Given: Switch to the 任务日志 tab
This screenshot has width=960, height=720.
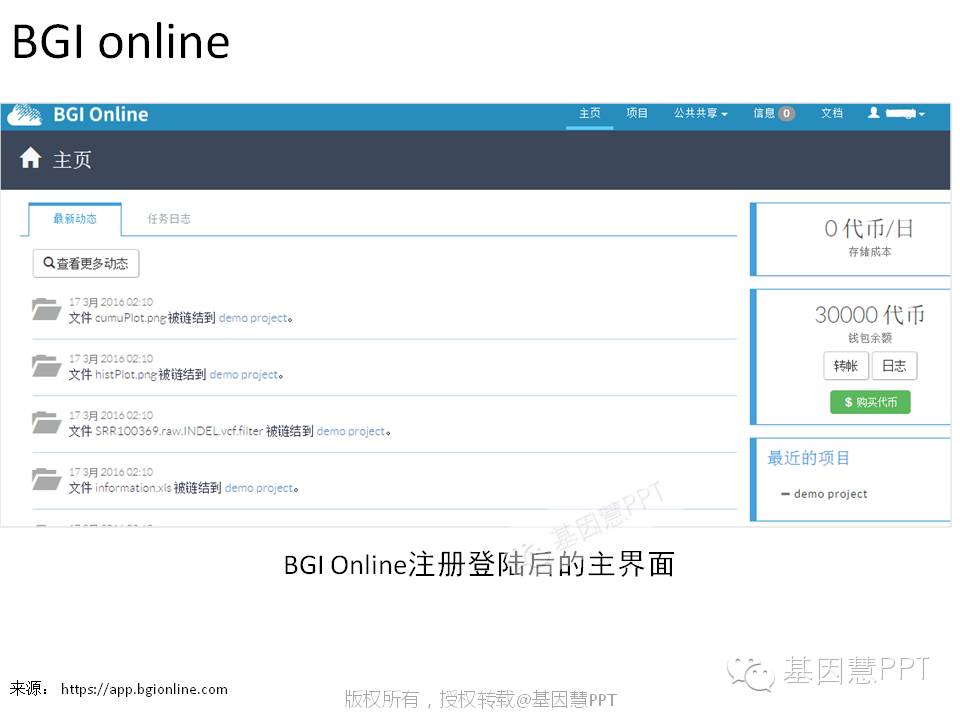Looking at the screenshot, I should click(x=169, y=219).
